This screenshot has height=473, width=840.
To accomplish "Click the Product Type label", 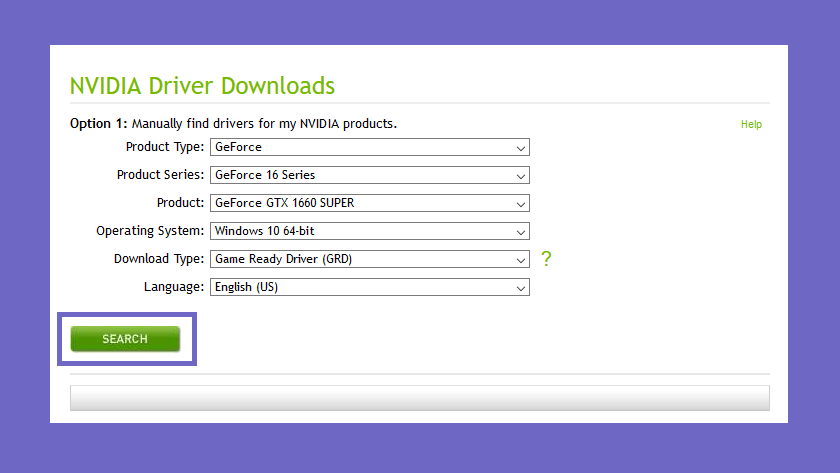I will point(165,147).
